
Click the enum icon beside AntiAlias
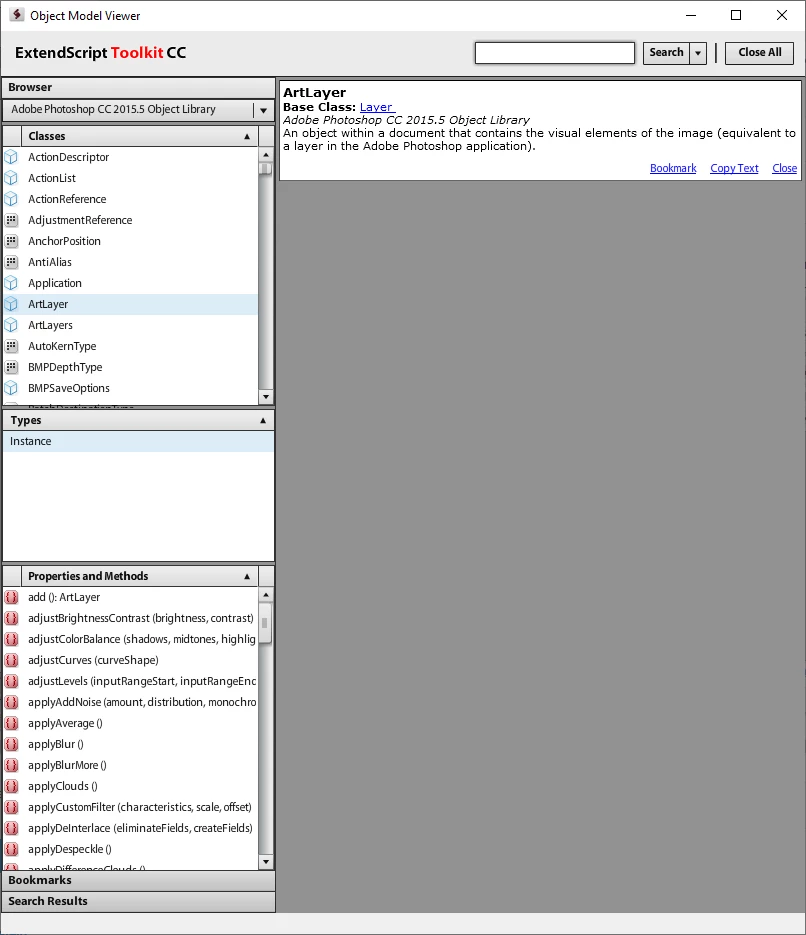click(11, 262)
